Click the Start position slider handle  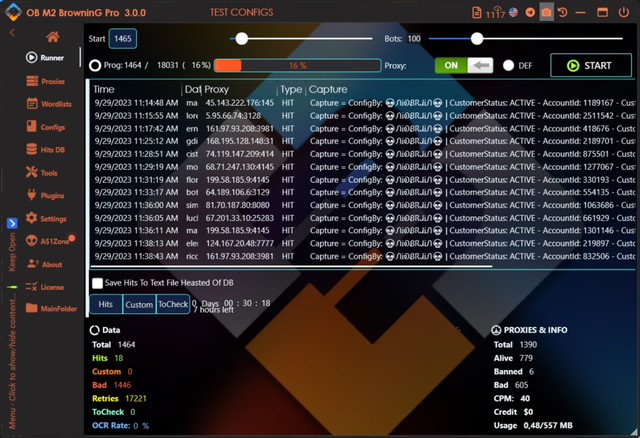pos(242,39)
